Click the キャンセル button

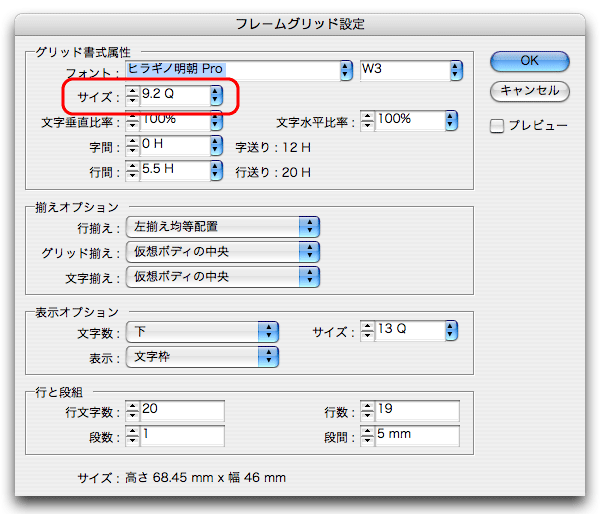[529, 91]
